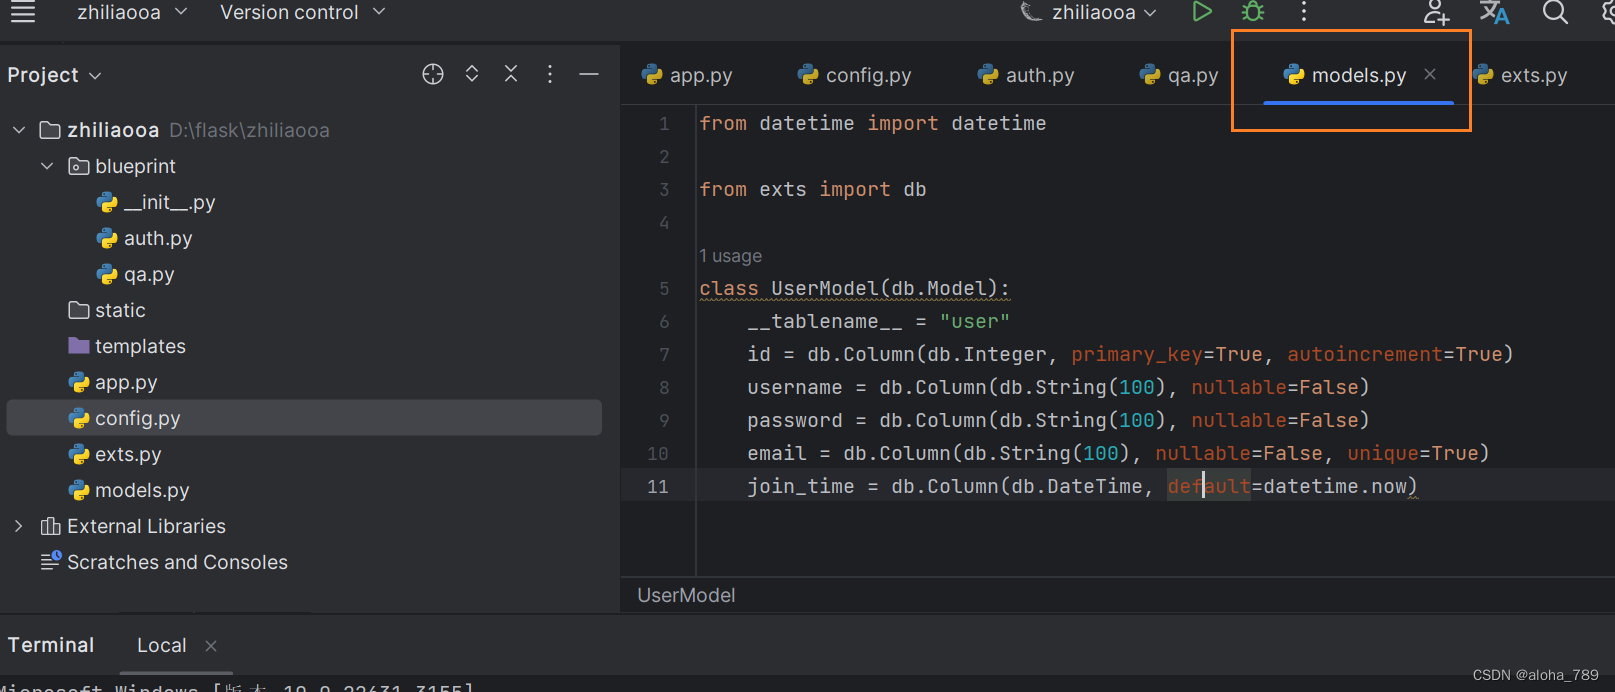Click the UserModel breadcrumb
1615x692 pixels.
(686, 595)
